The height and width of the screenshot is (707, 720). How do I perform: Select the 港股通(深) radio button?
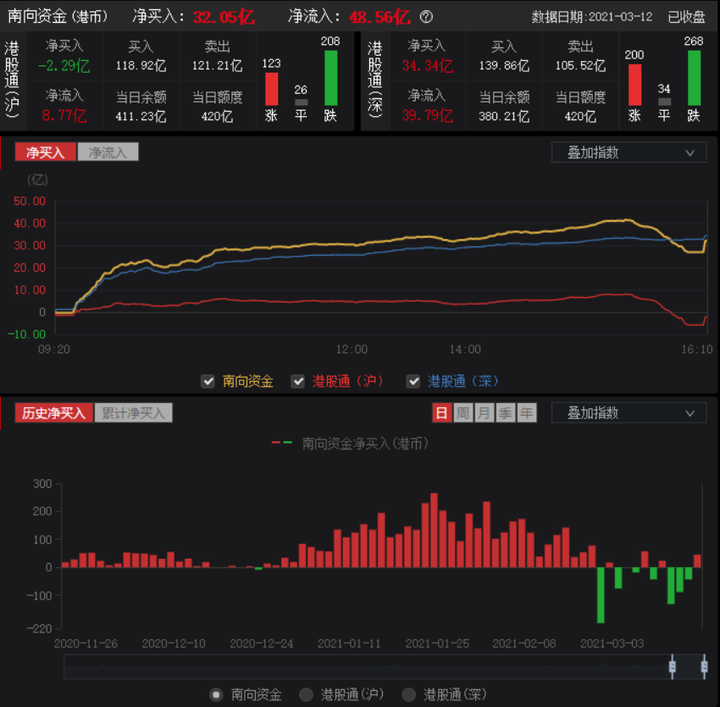409,695
